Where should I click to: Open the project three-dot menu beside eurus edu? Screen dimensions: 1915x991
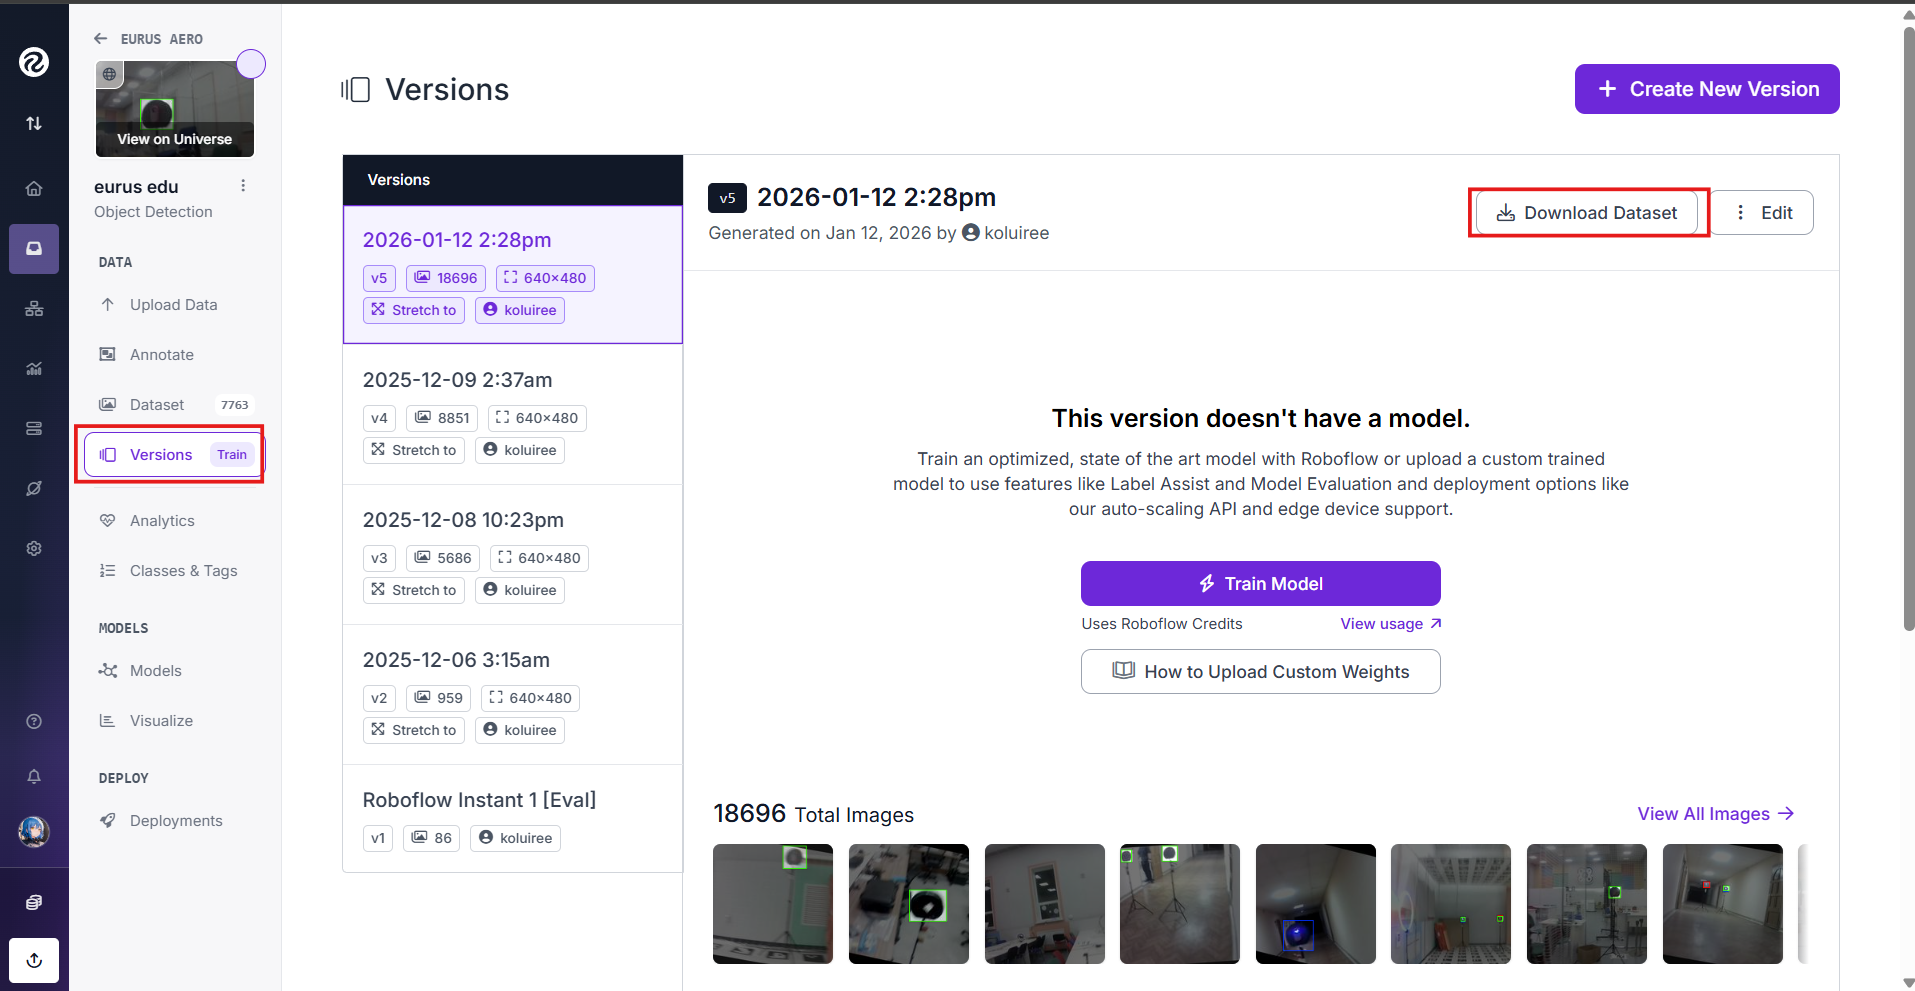coord(243,186)
